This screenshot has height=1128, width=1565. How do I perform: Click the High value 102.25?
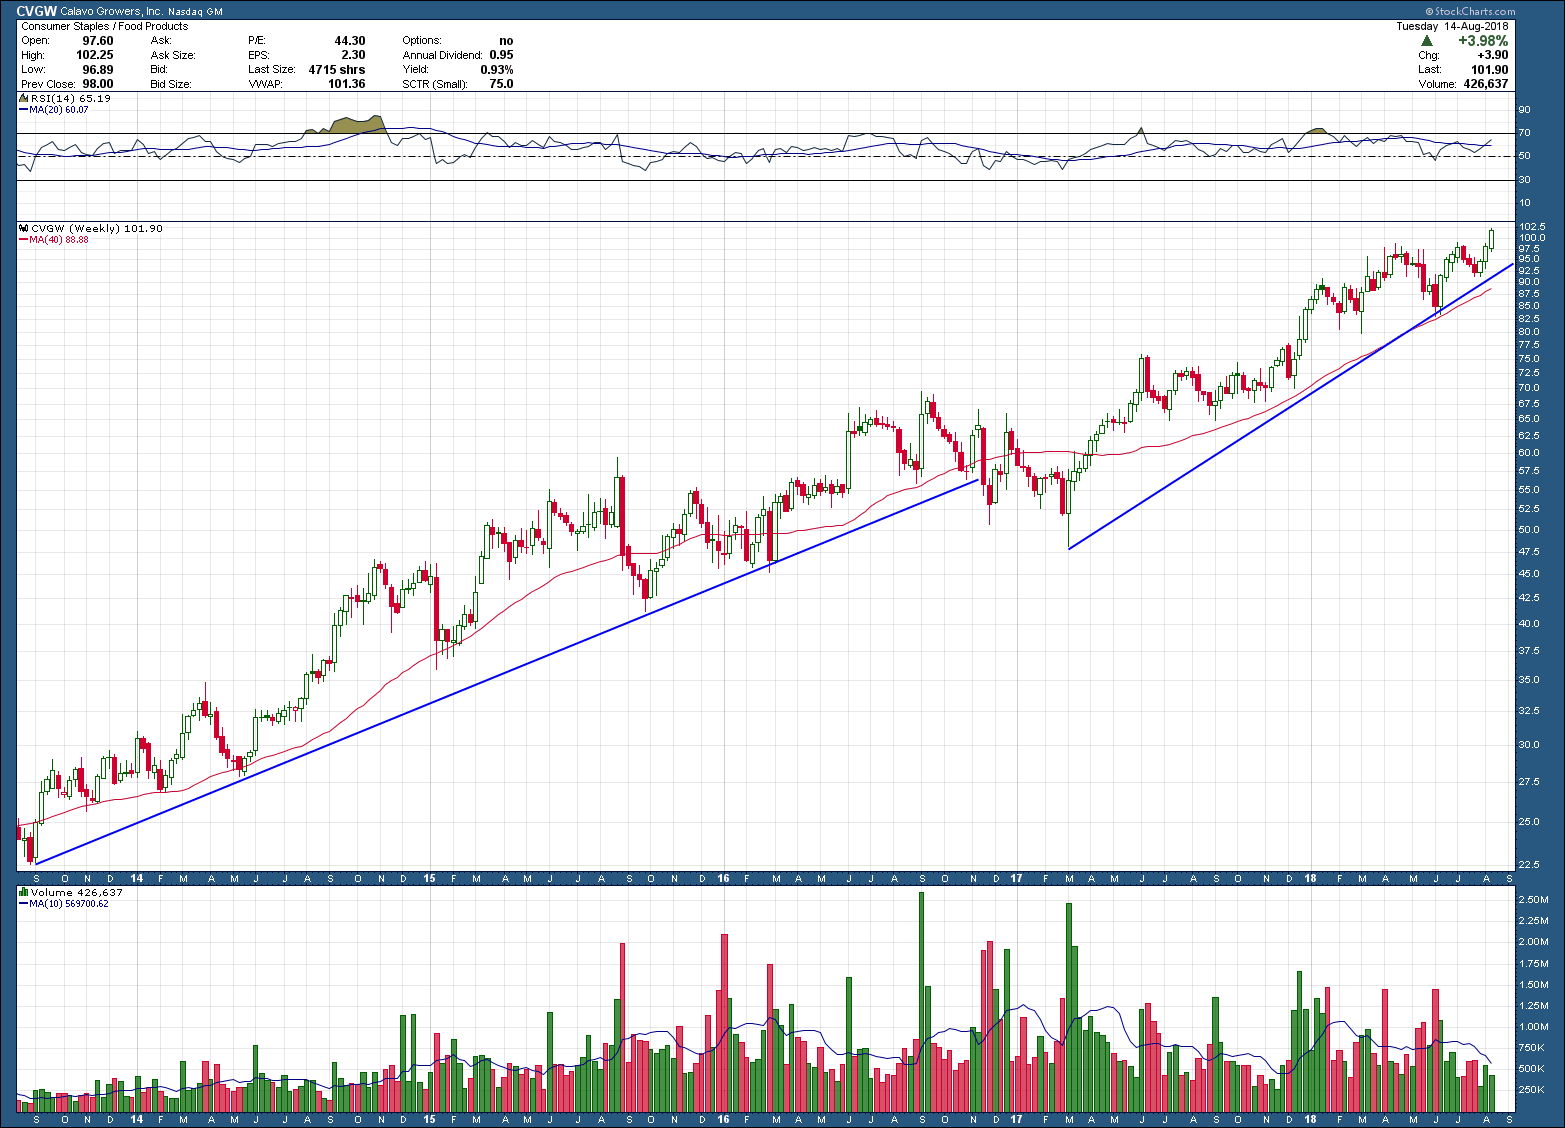(x=95, y=55)
